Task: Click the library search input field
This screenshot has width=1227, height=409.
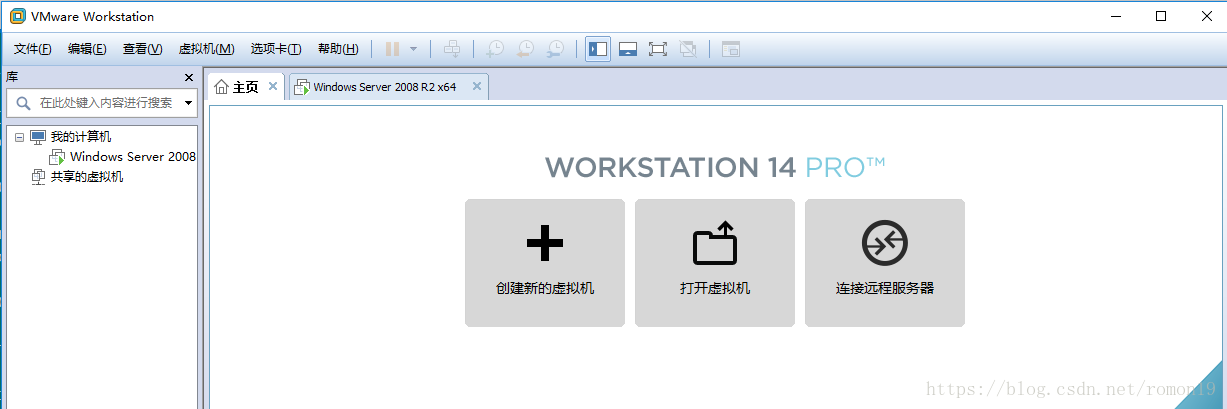Action: coord(102,102)
